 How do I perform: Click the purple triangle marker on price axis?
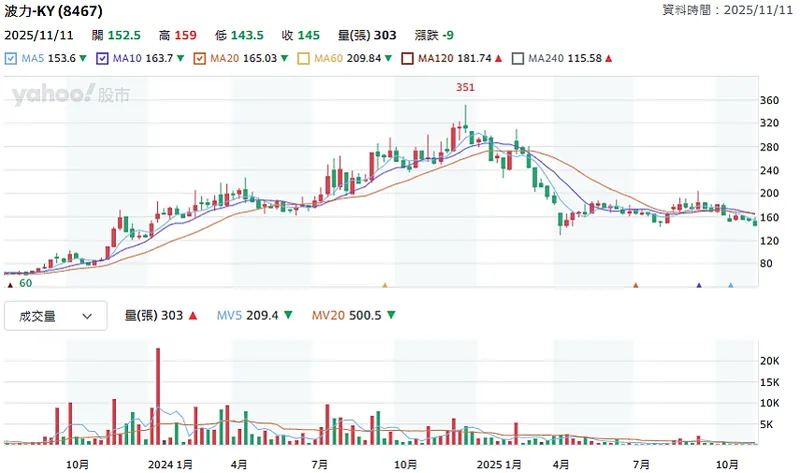(x=699, y=285)
